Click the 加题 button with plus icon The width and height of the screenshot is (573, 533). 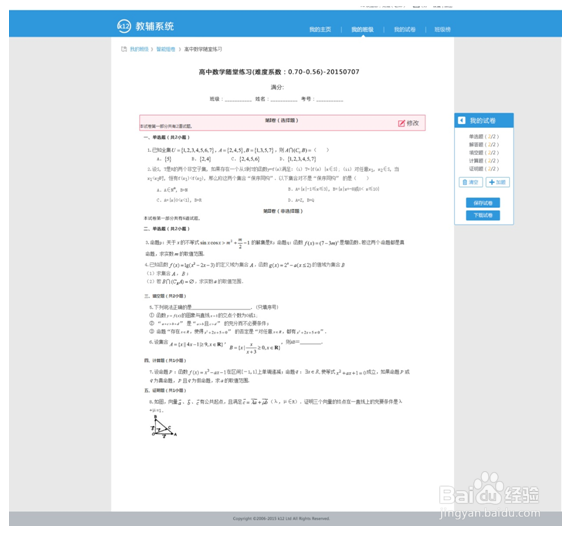coord(498,182)
